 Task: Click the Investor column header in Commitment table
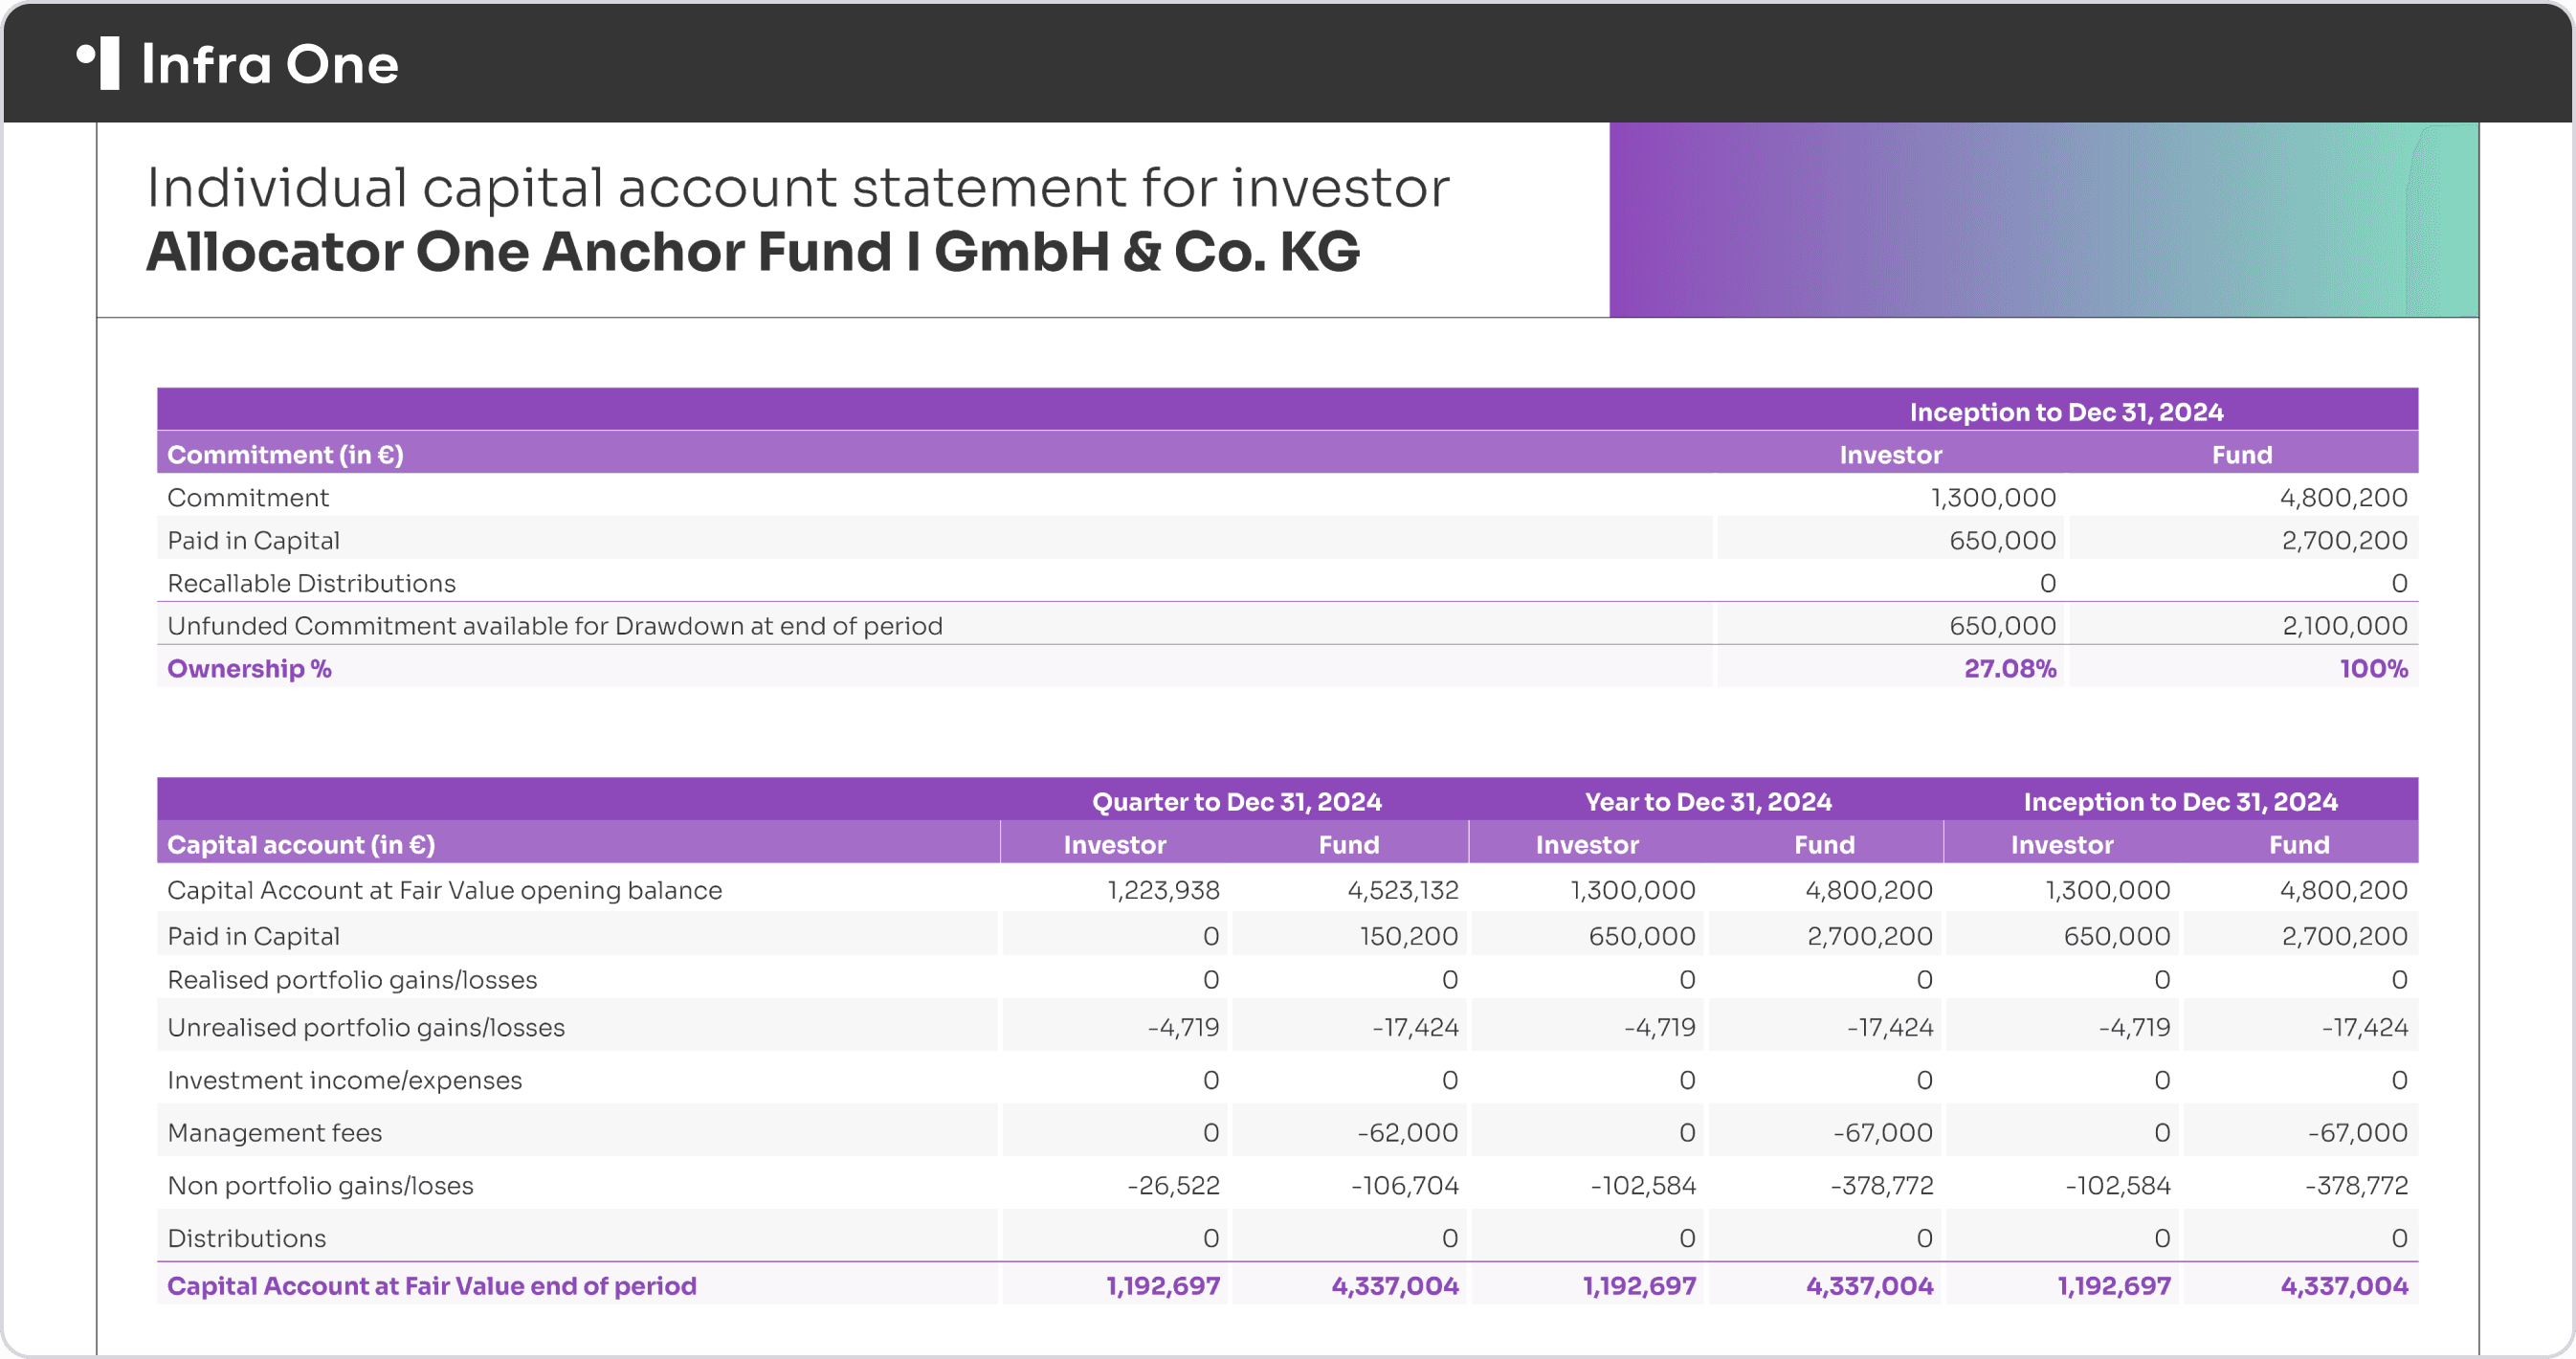(x=1890, y=455)
